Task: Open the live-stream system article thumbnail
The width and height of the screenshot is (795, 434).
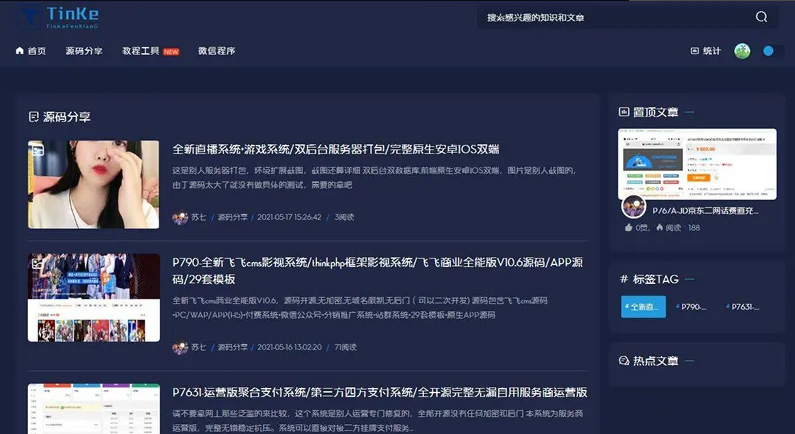Action: (93, 185)
